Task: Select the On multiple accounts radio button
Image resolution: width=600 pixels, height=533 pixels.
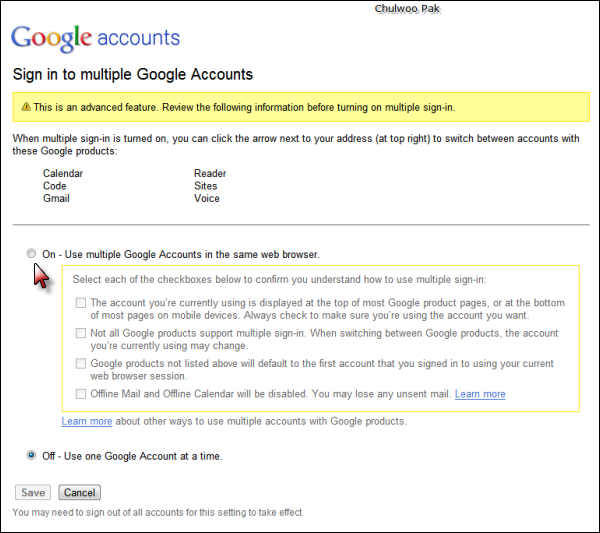Action: pyautogui.click(x=31, y=253)
